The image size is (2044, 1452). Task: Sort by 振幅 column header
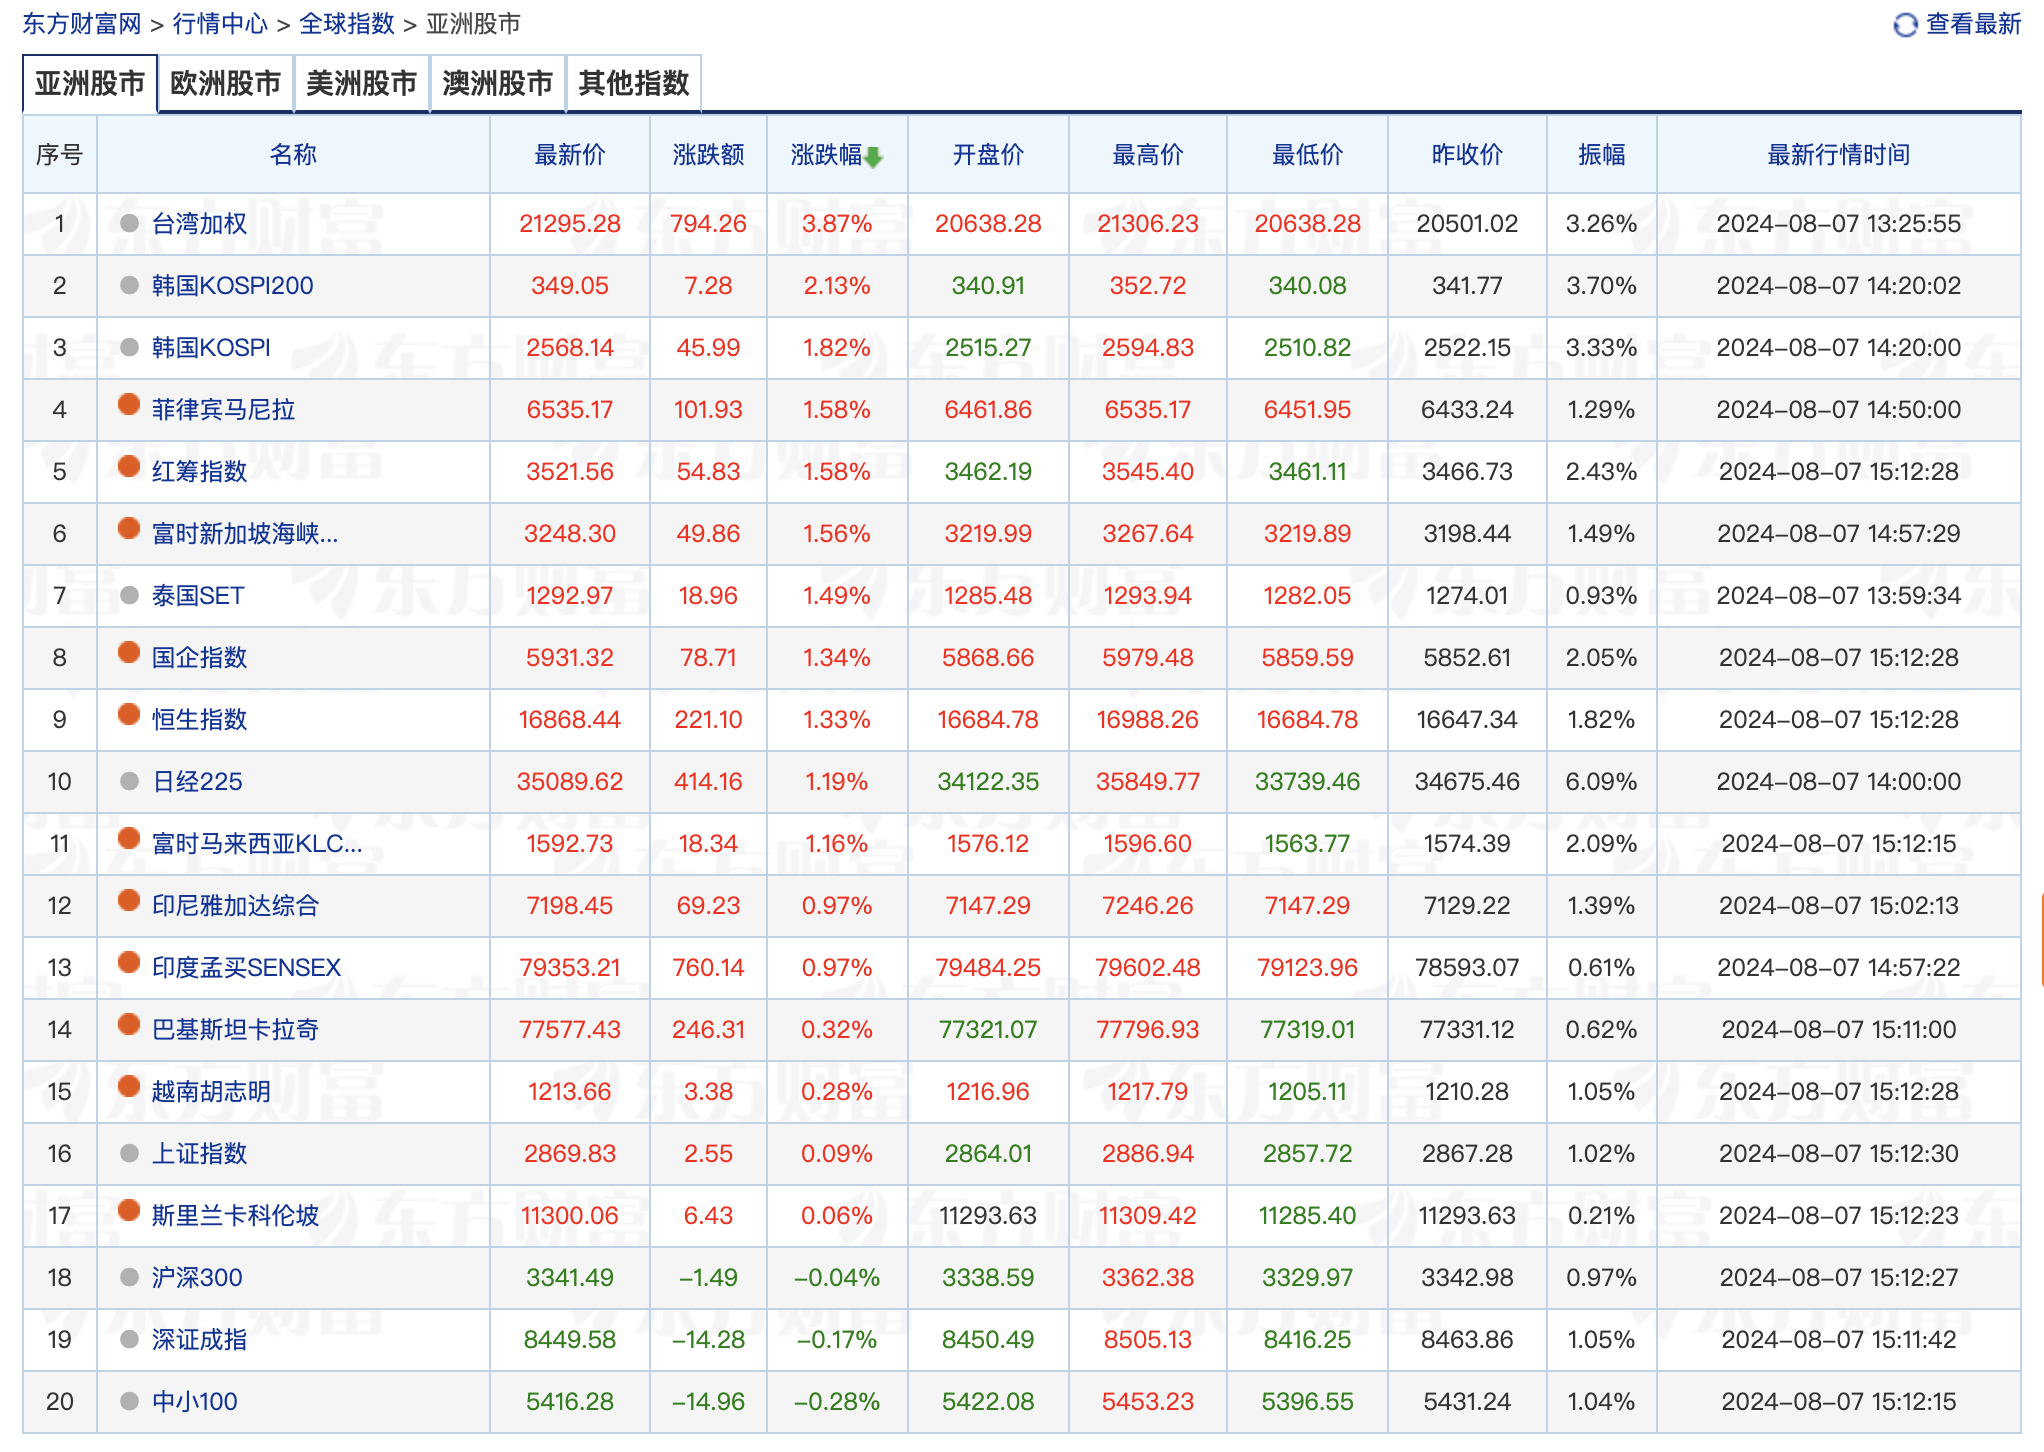1602,155
